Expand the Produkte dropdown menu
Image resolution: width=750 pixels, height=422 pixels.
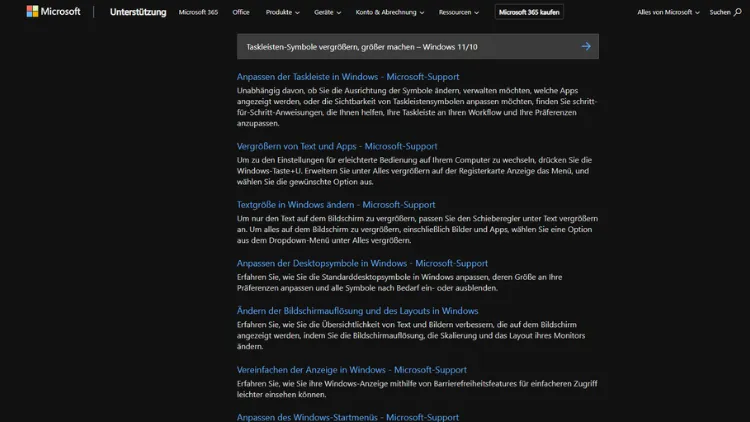[282, 12]
